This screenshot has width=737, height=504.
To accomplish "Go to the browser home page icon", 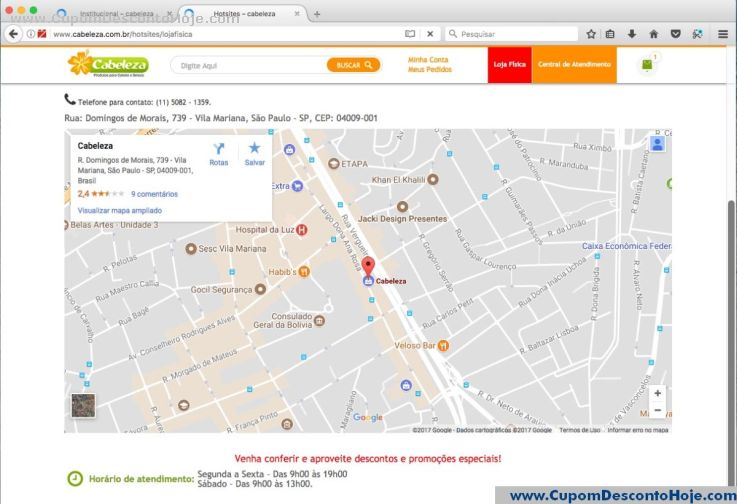I will 653,34.
